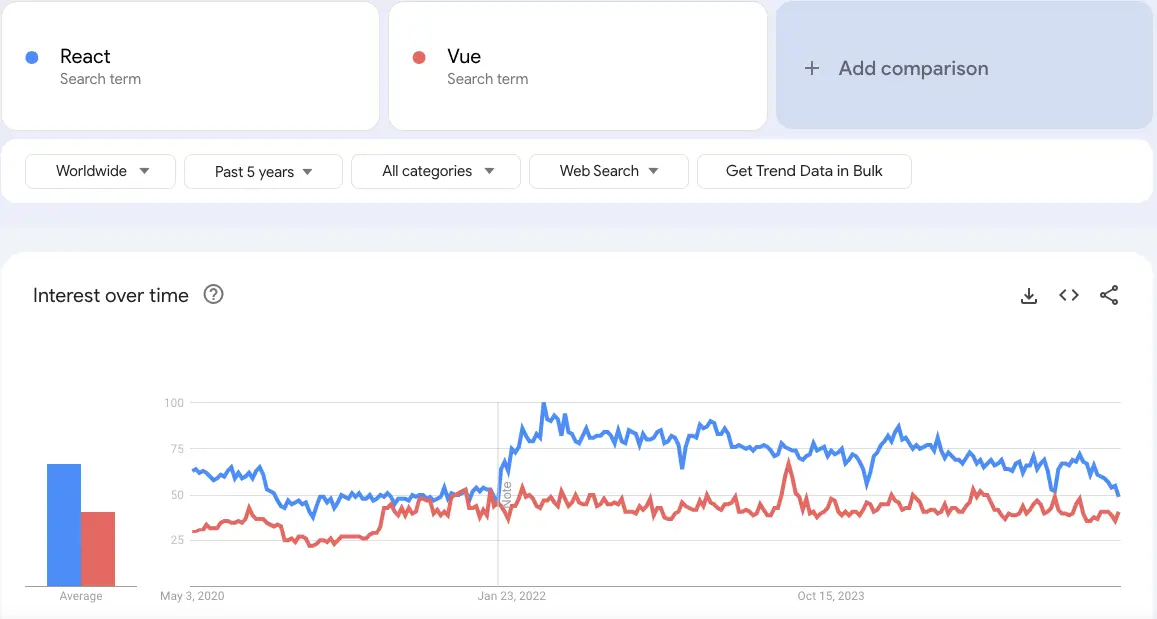Click the Add comparison panel
Viewport: 1157px width, 619px height.
[963, 67]
